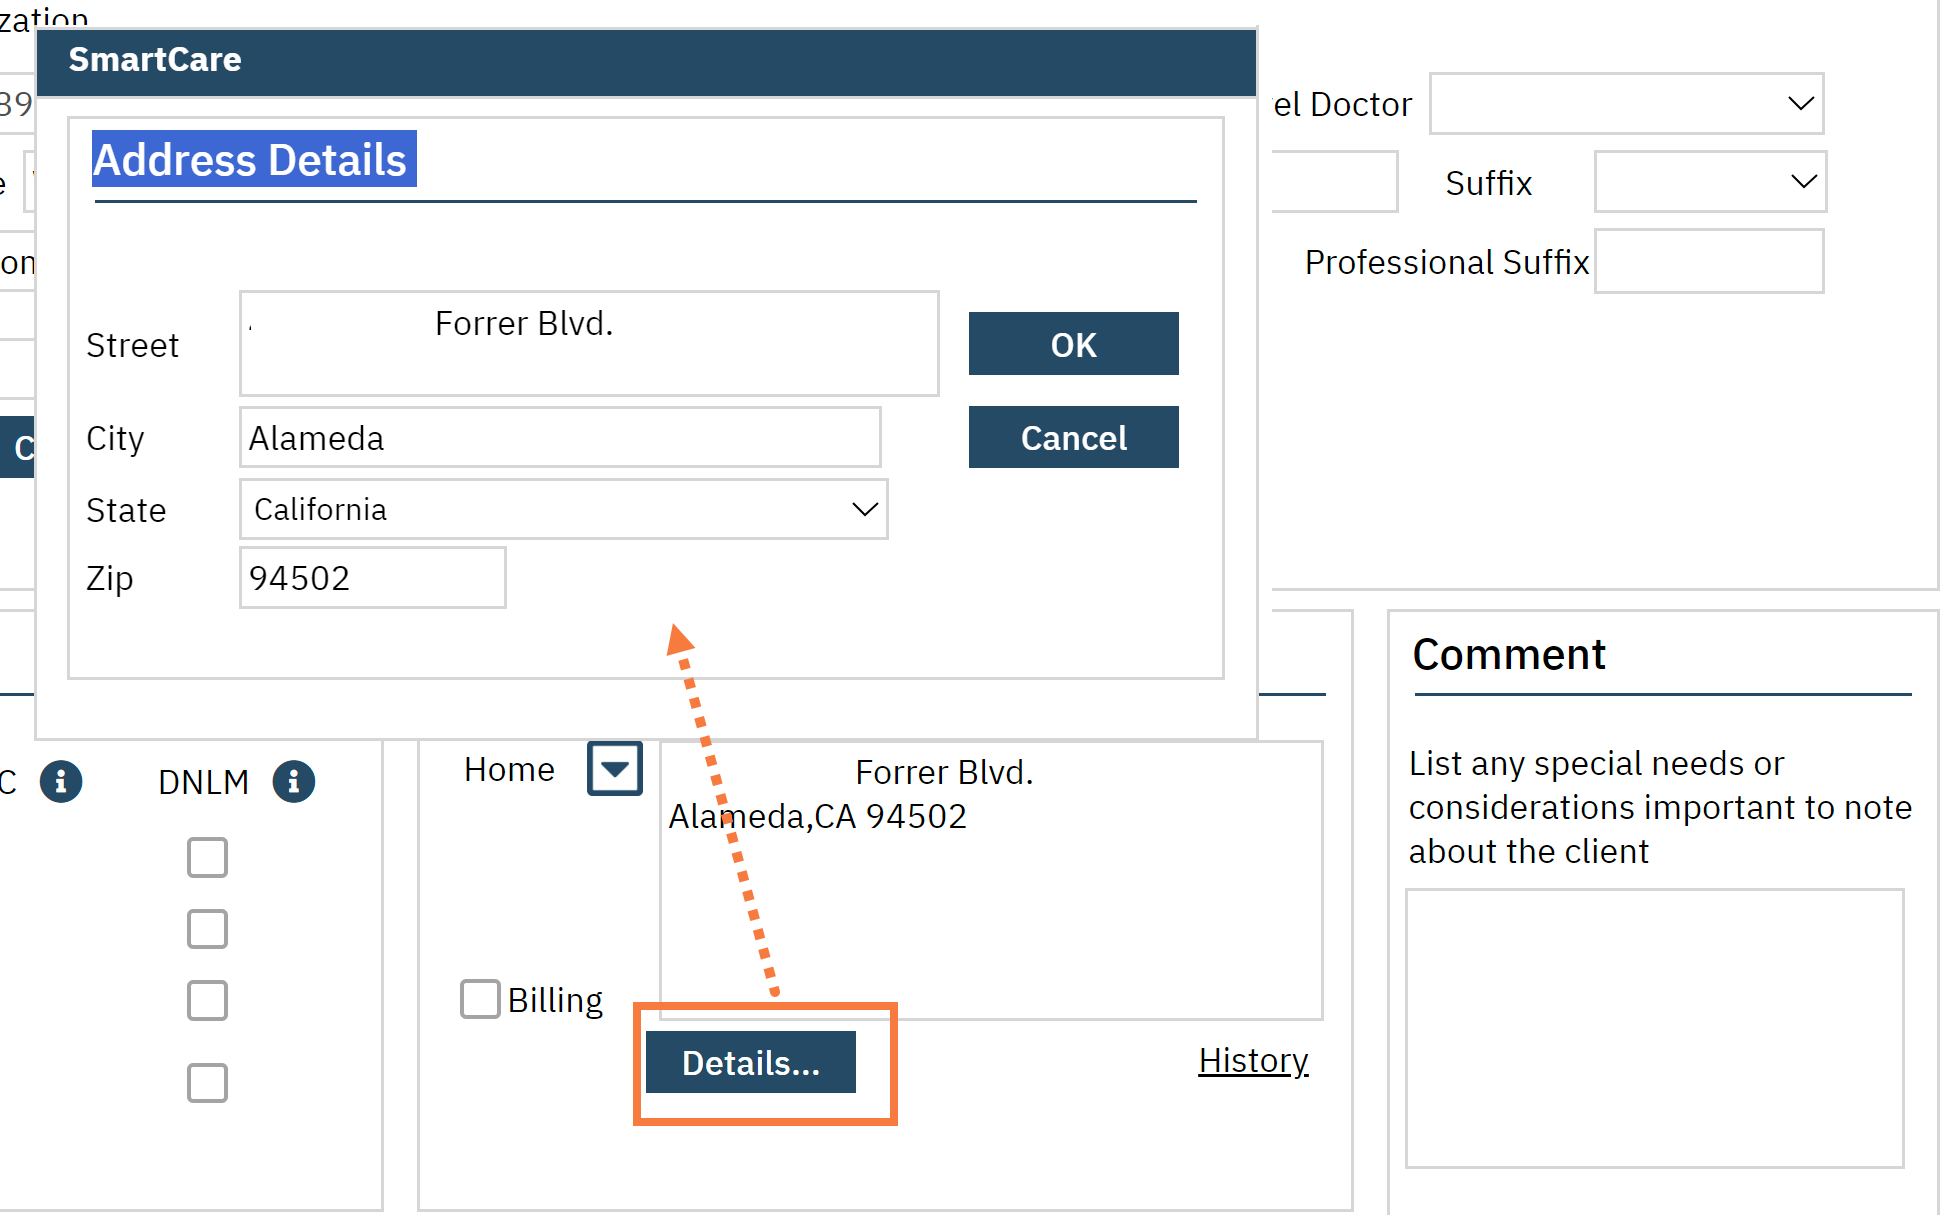The height and width of the screenshot is (1215, 1952).
Task: Click into the Comment text area
Action: click(1654, 1028)
